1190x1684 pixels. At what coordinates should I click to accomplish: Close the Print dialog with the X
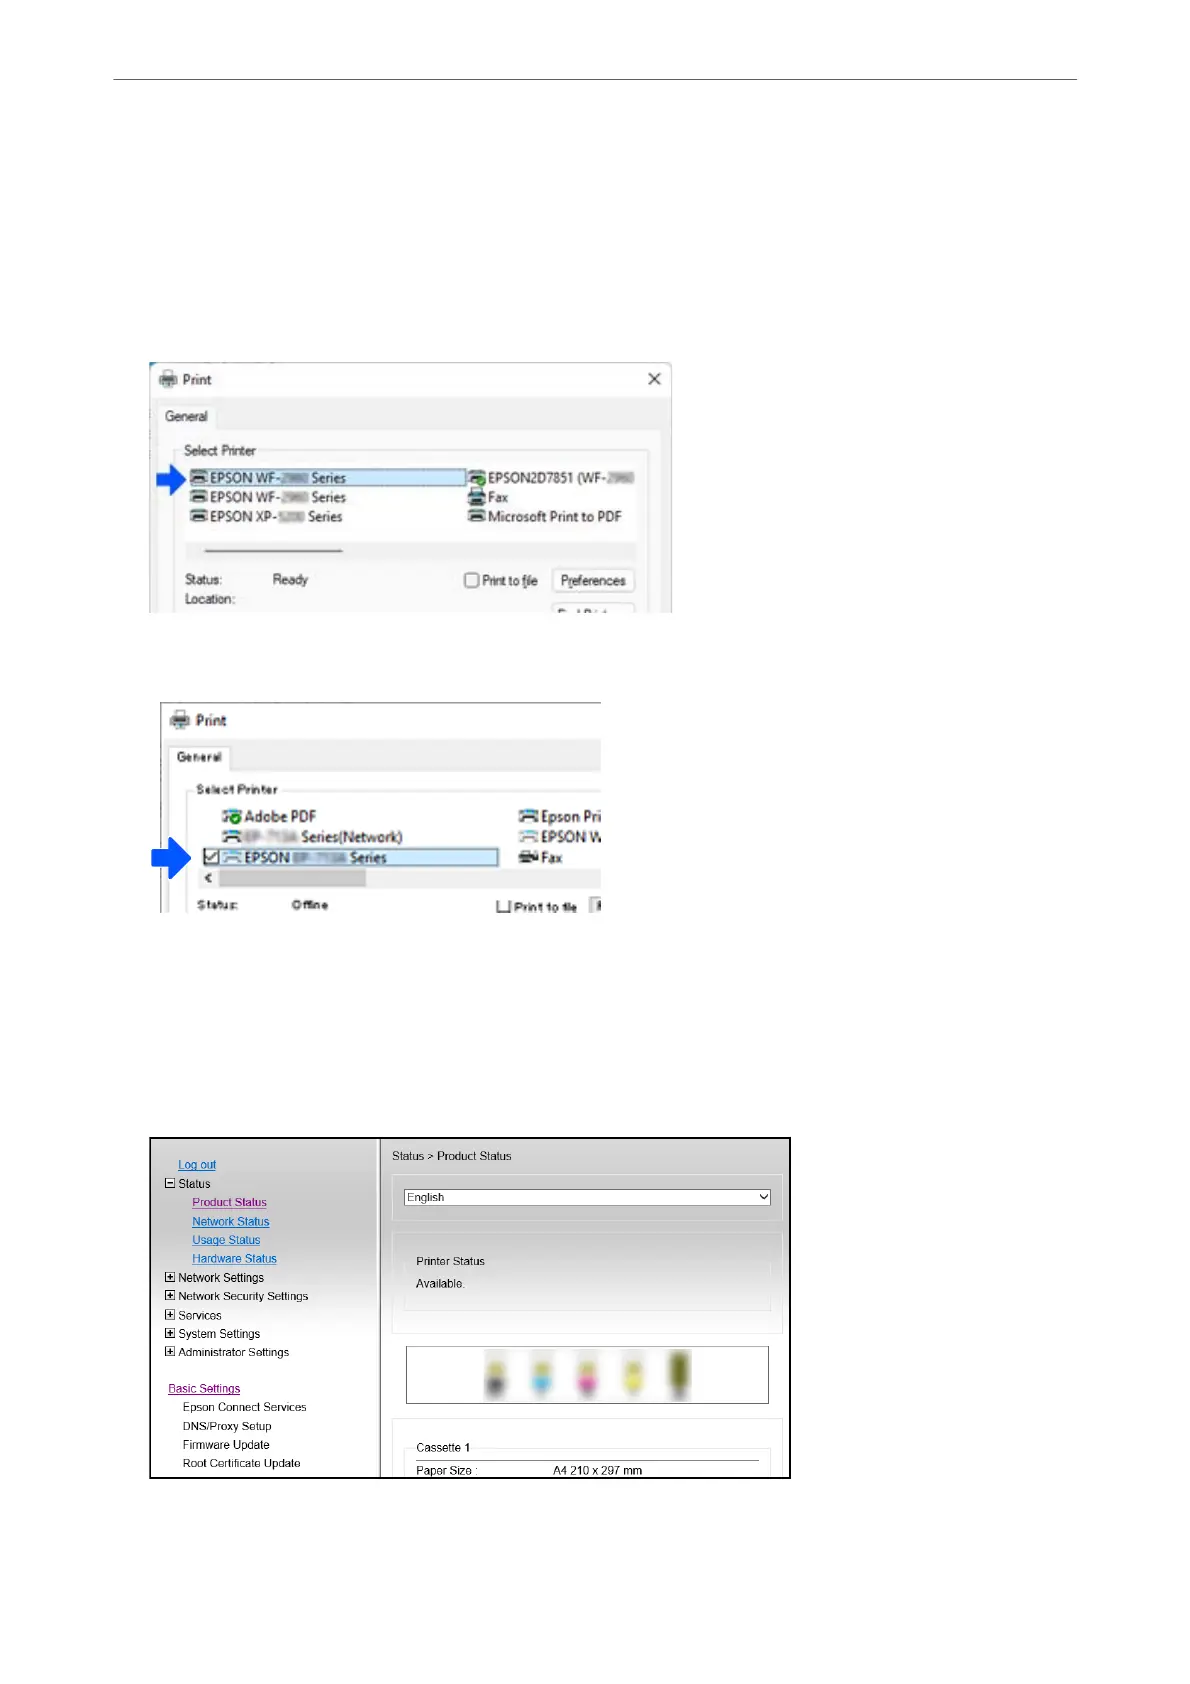654,379
